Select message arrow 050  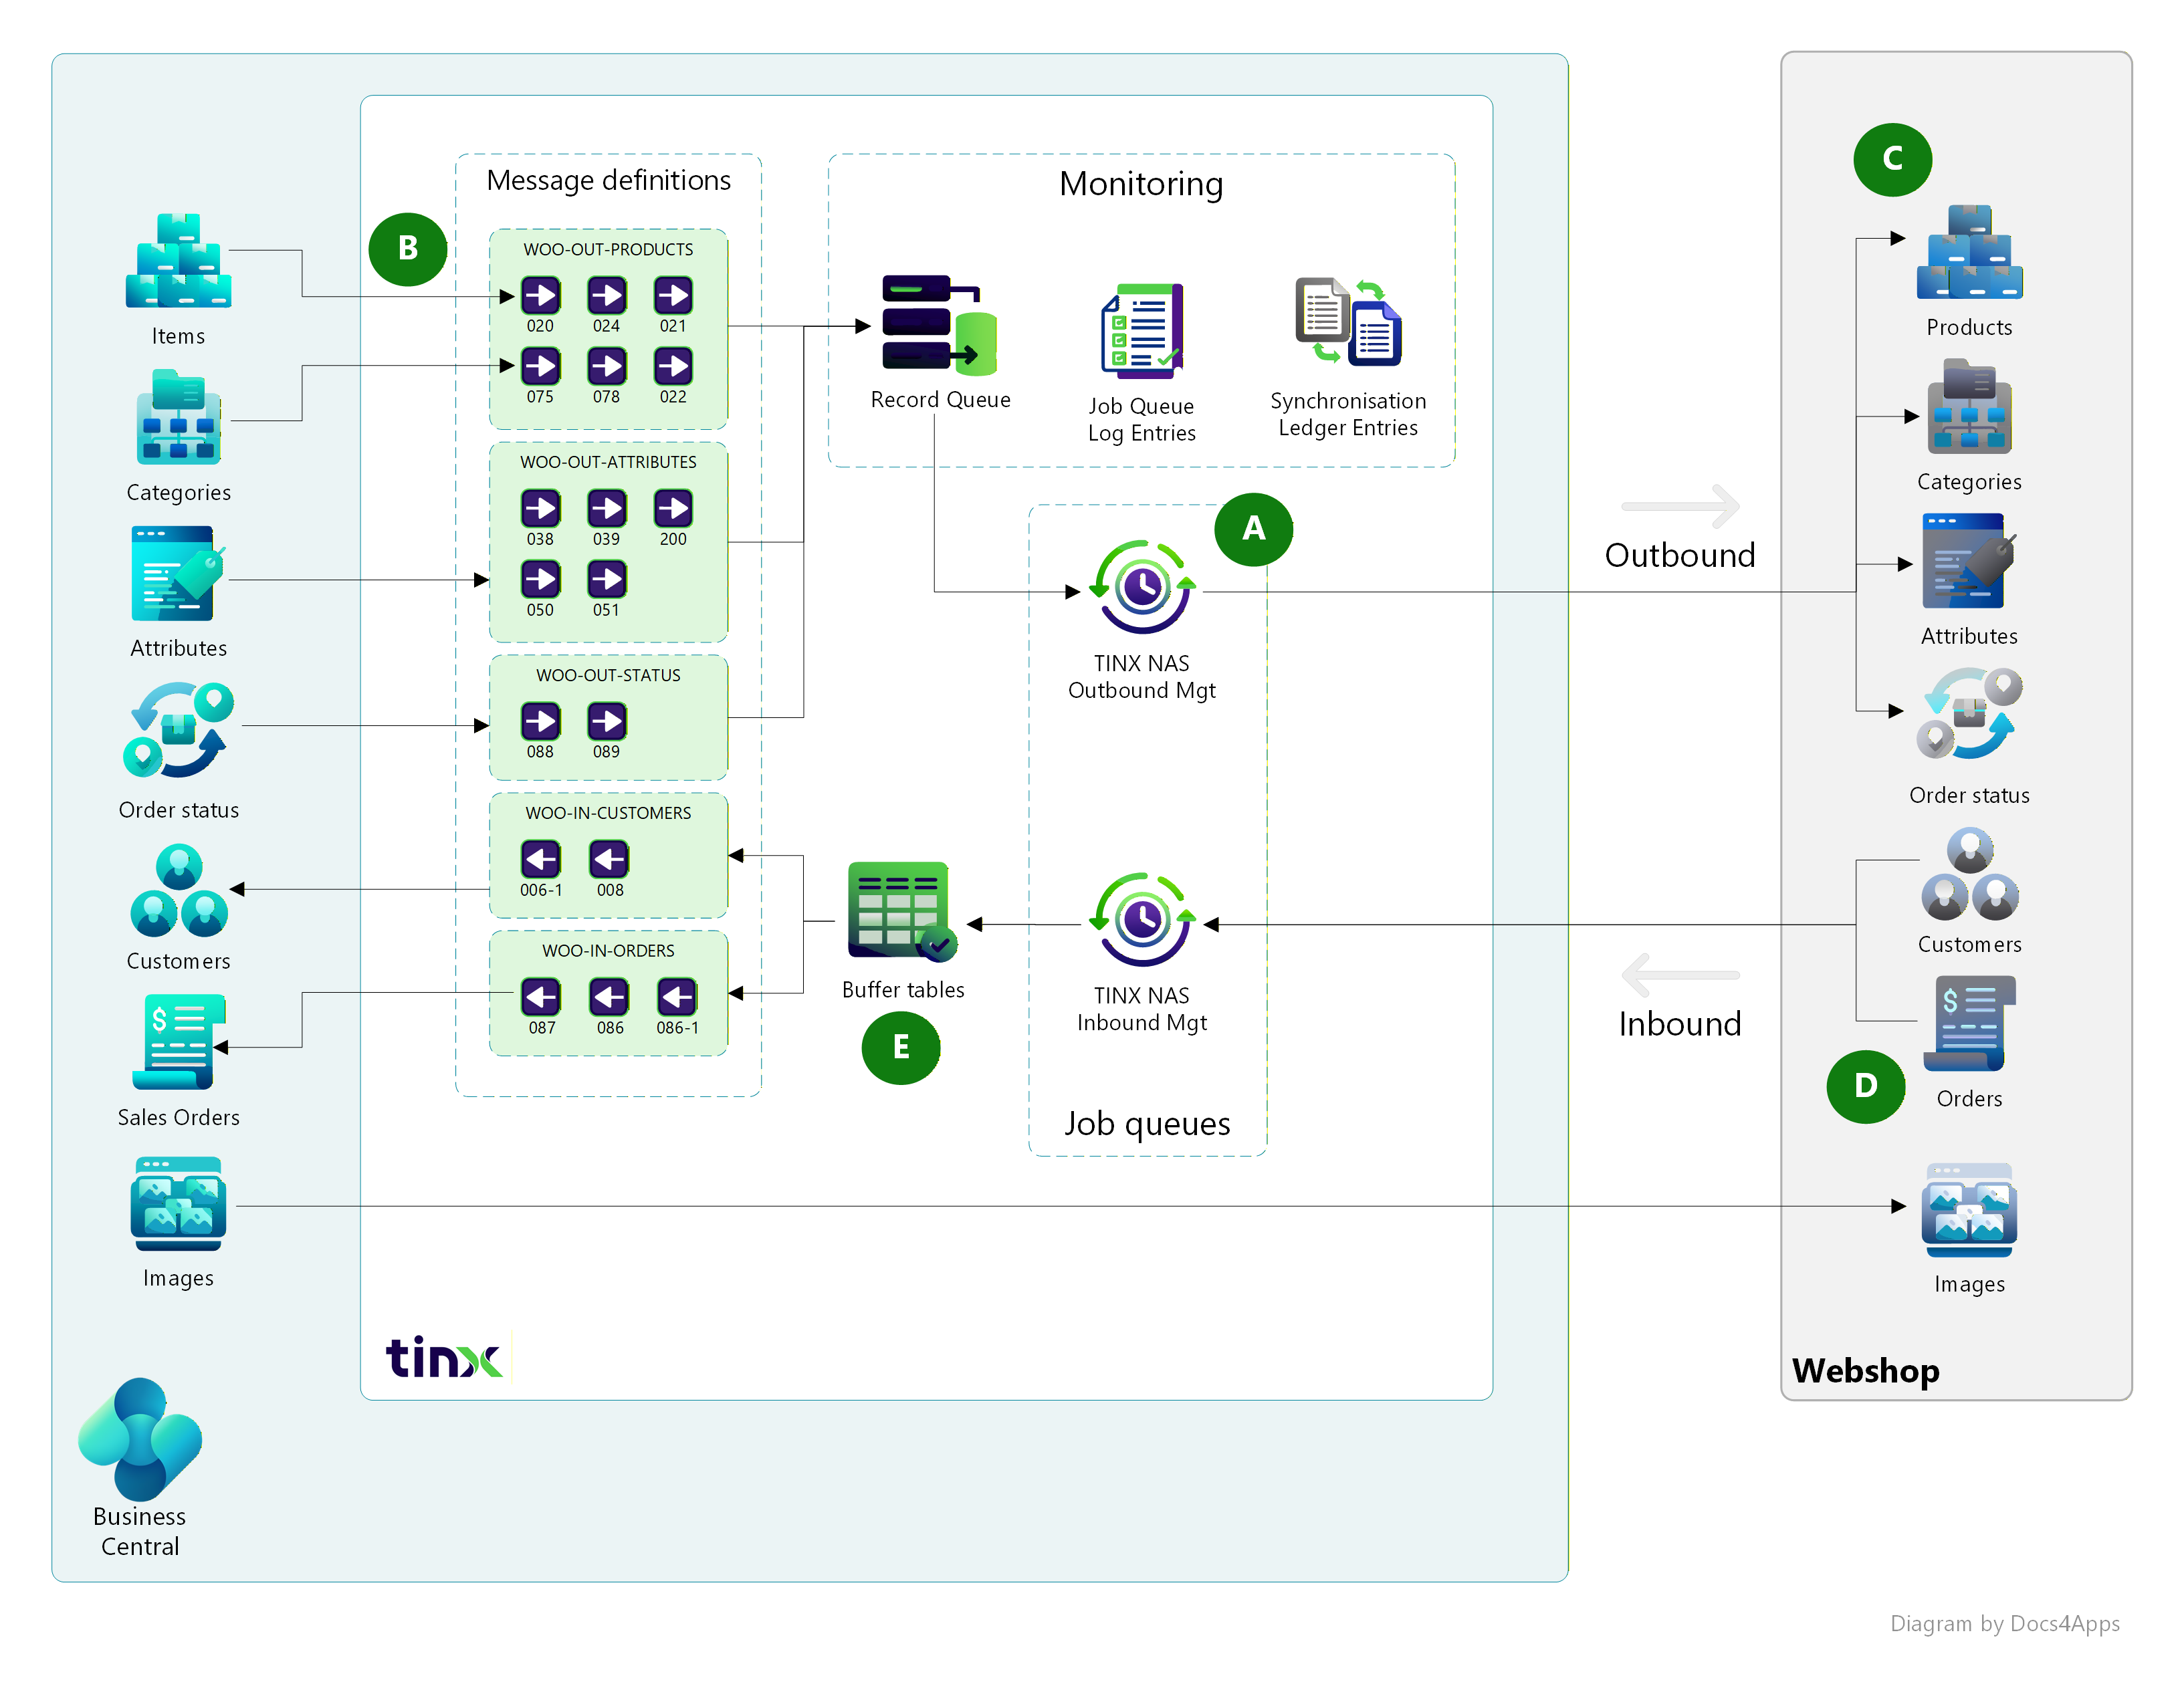[540, 579]
